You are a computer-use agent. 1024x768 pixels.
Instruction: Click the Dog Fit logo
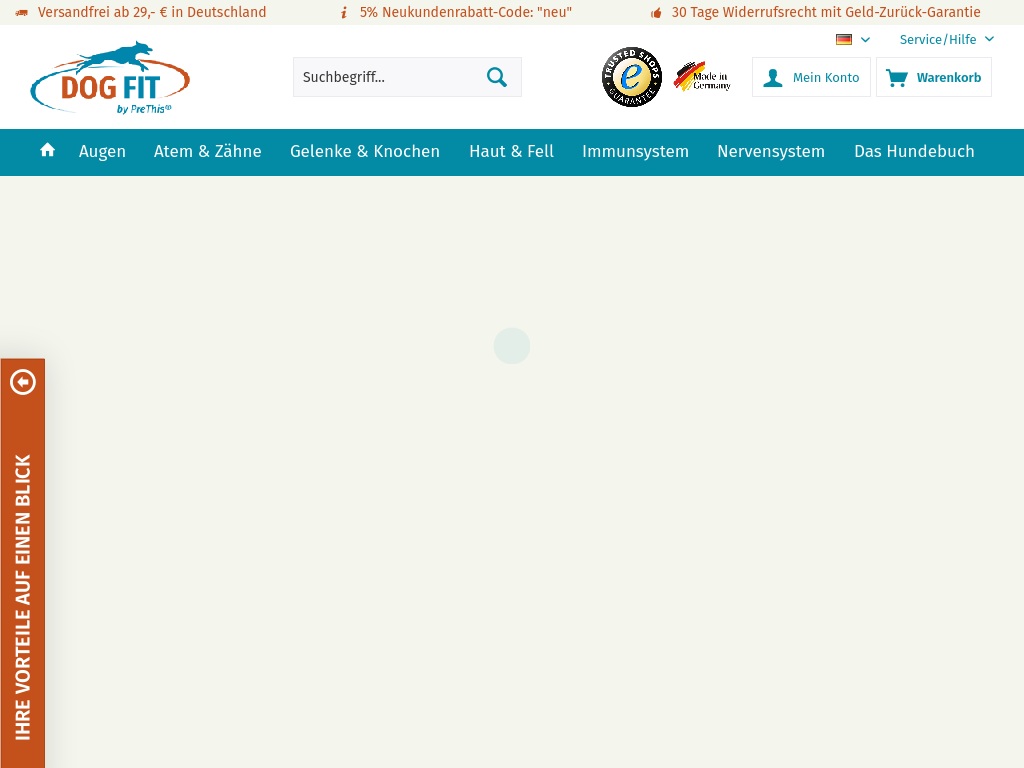110,78
